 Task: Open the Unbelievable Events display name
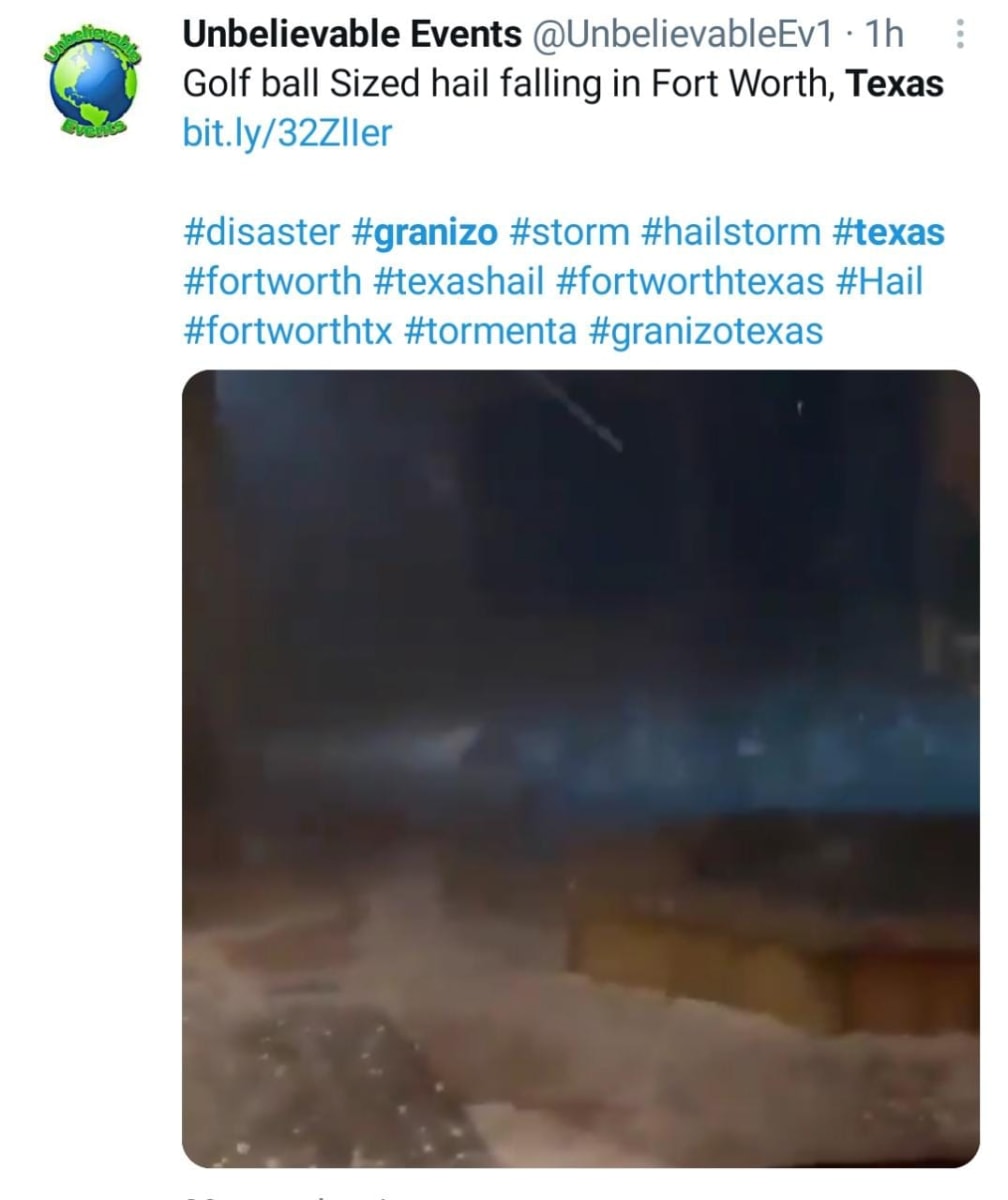click(352, 35)
